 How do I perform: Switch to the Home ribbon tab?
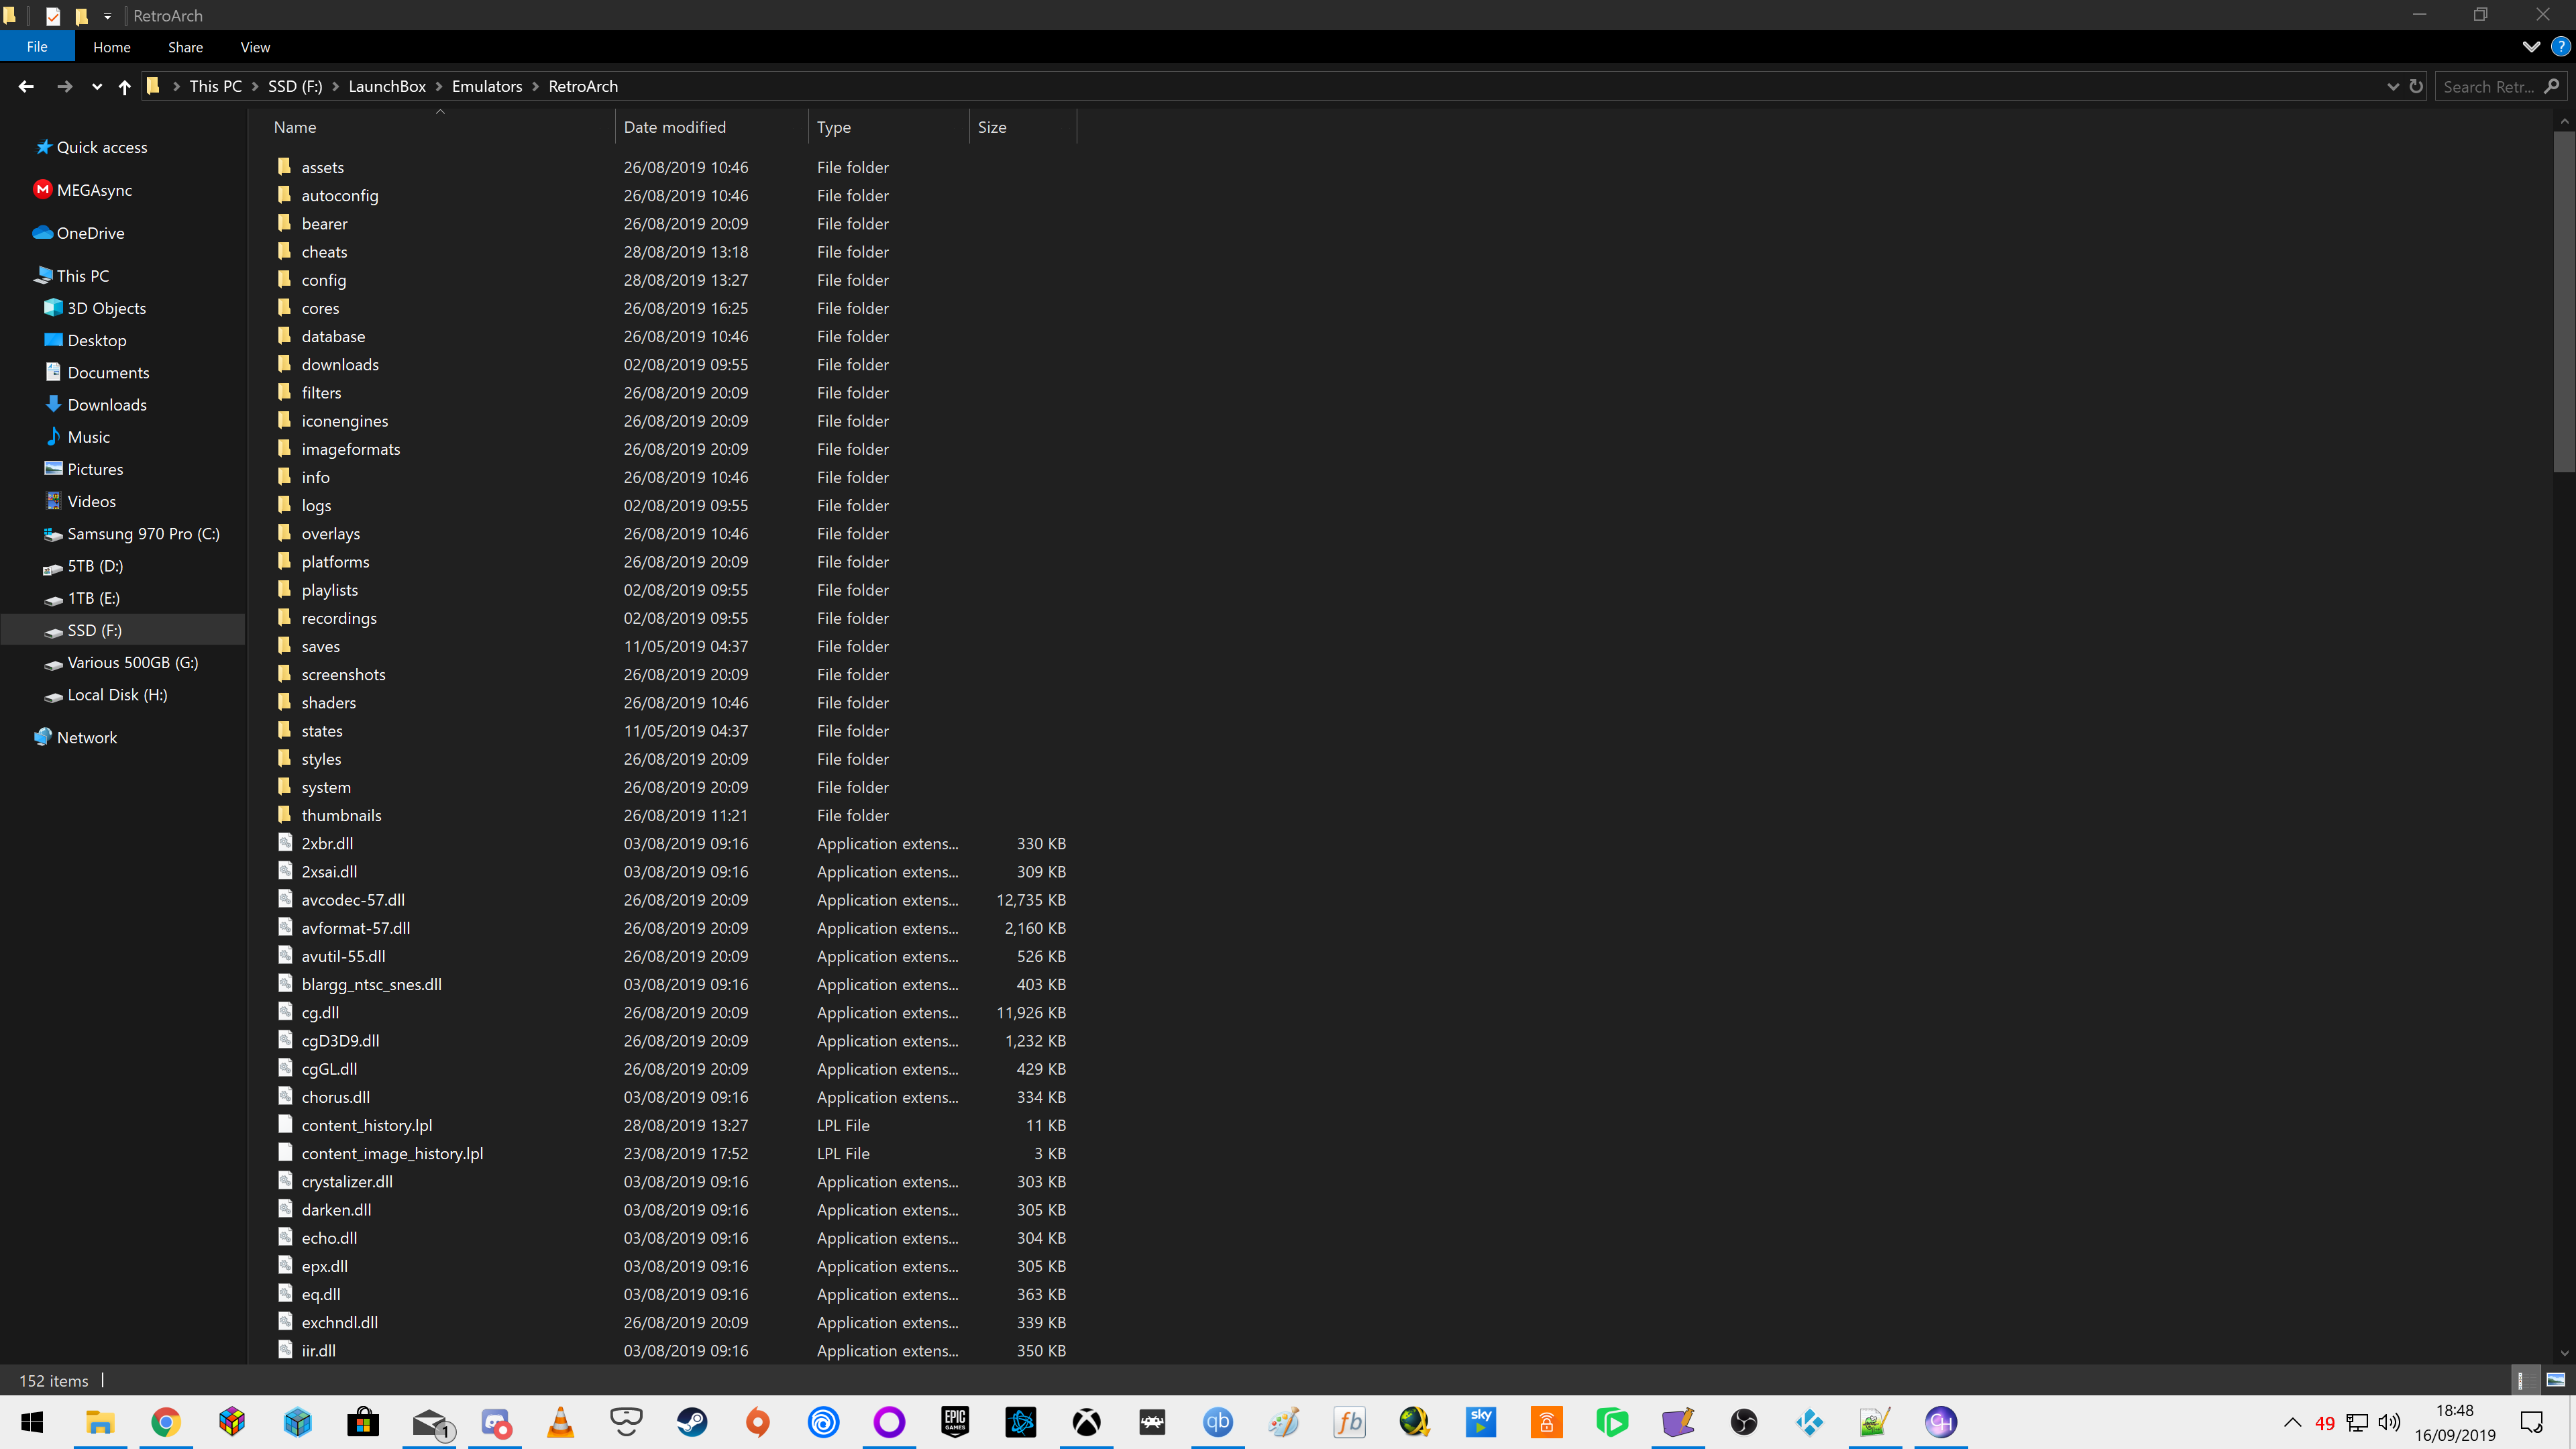click(112, 47)
